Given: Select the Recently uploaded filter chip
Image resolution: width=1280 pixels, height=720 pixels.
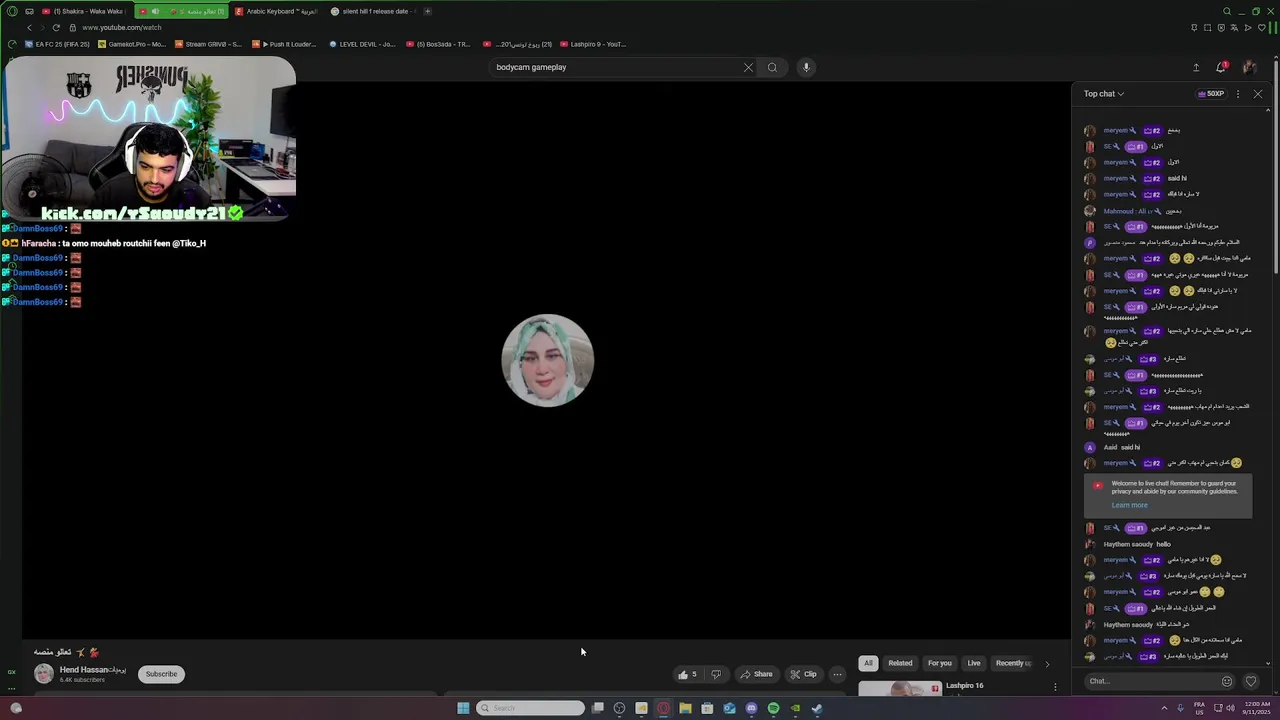Looking at the screenshot, I should pos(1012,663).
